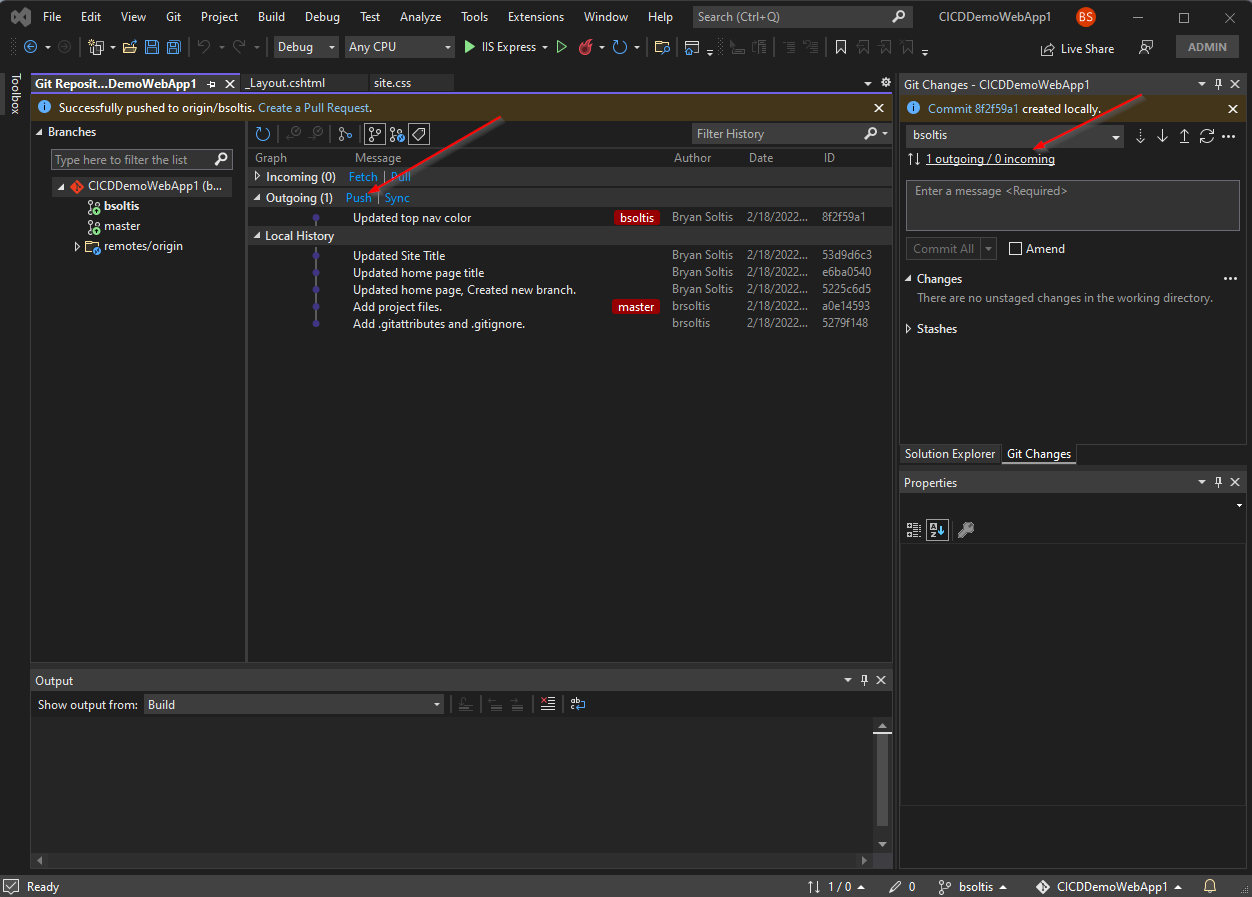Click the Create a Pull Request link
The image size is (1252, 897).
coord(314,108)
